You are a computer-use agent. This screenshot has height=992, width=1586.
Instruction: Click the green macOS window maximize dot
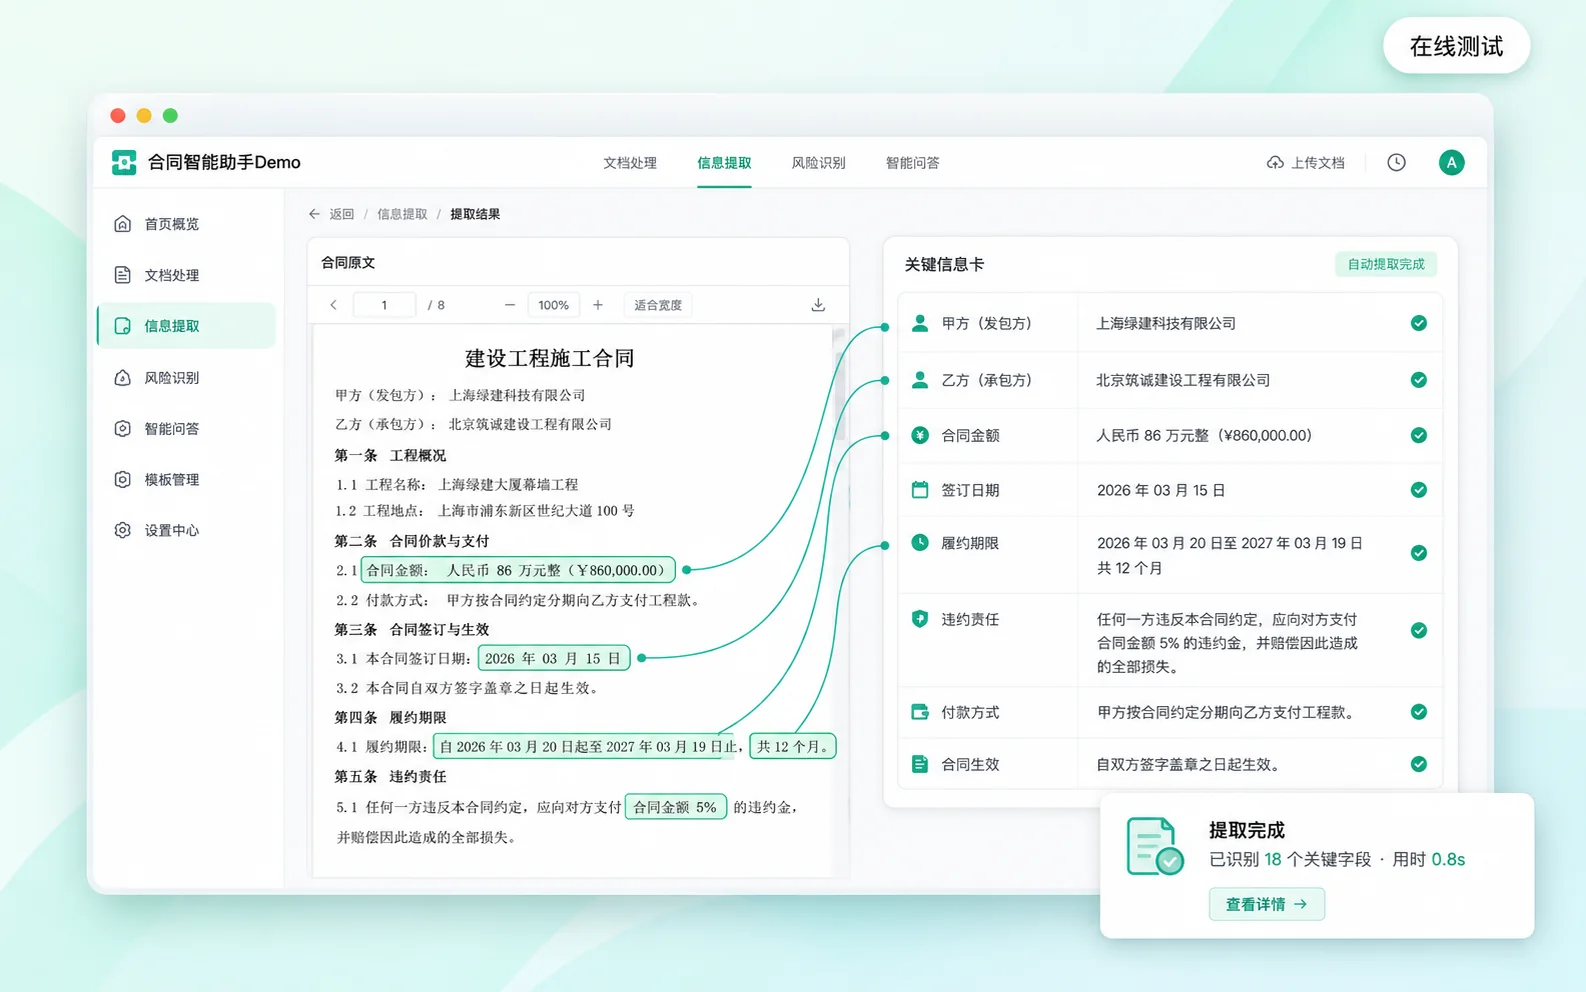[x=170, y=115]
